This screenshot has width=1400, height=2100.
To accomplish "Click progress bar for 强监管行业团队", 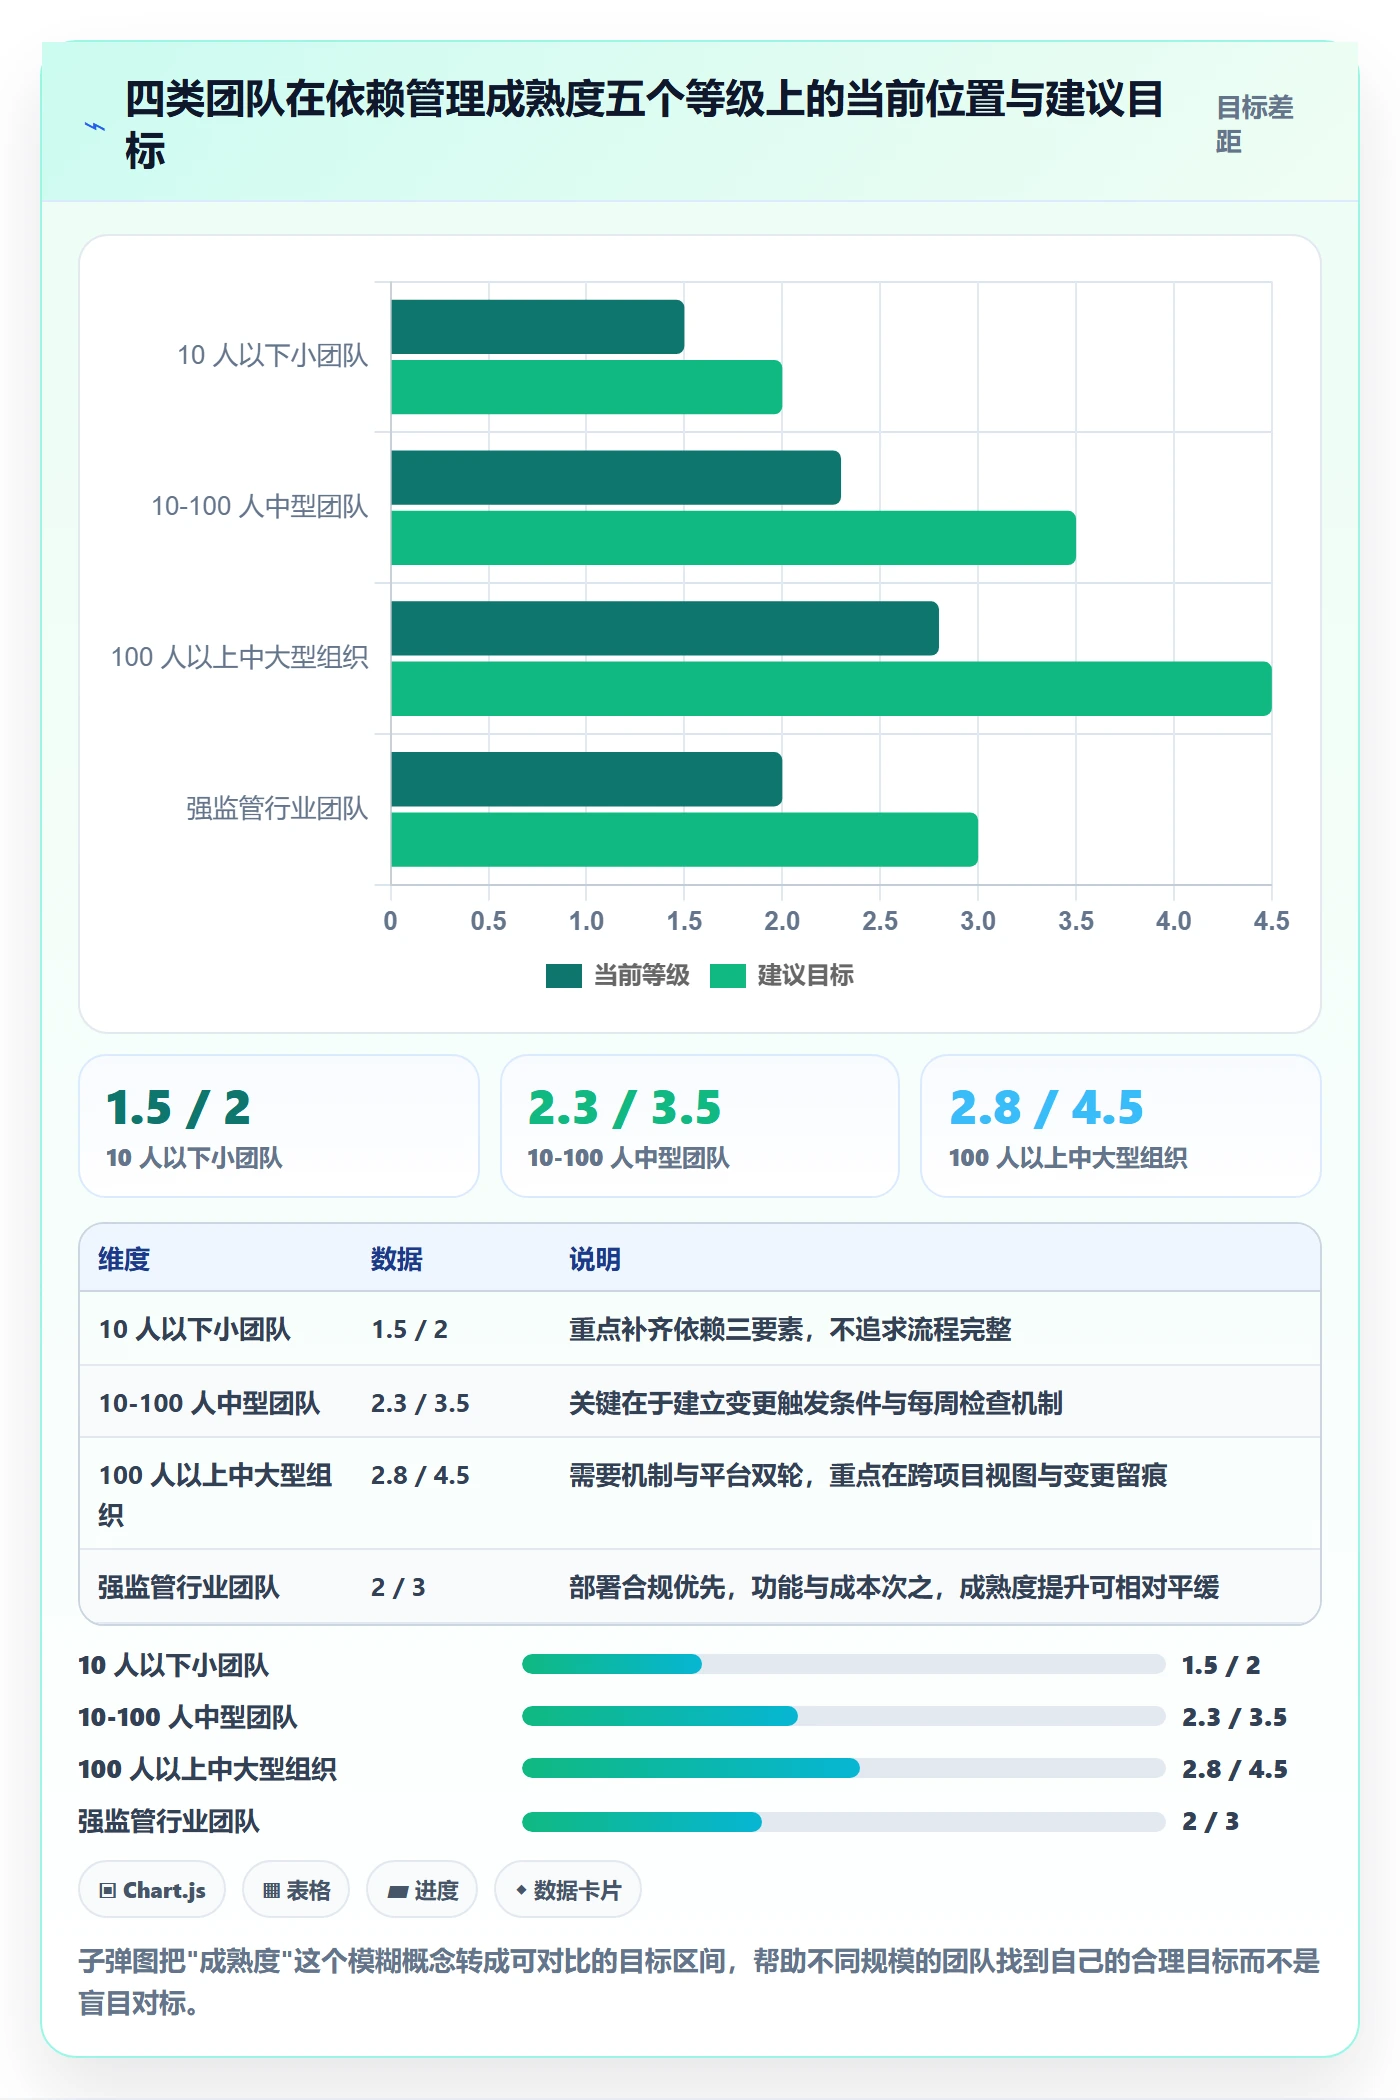I will point(844,1820).
